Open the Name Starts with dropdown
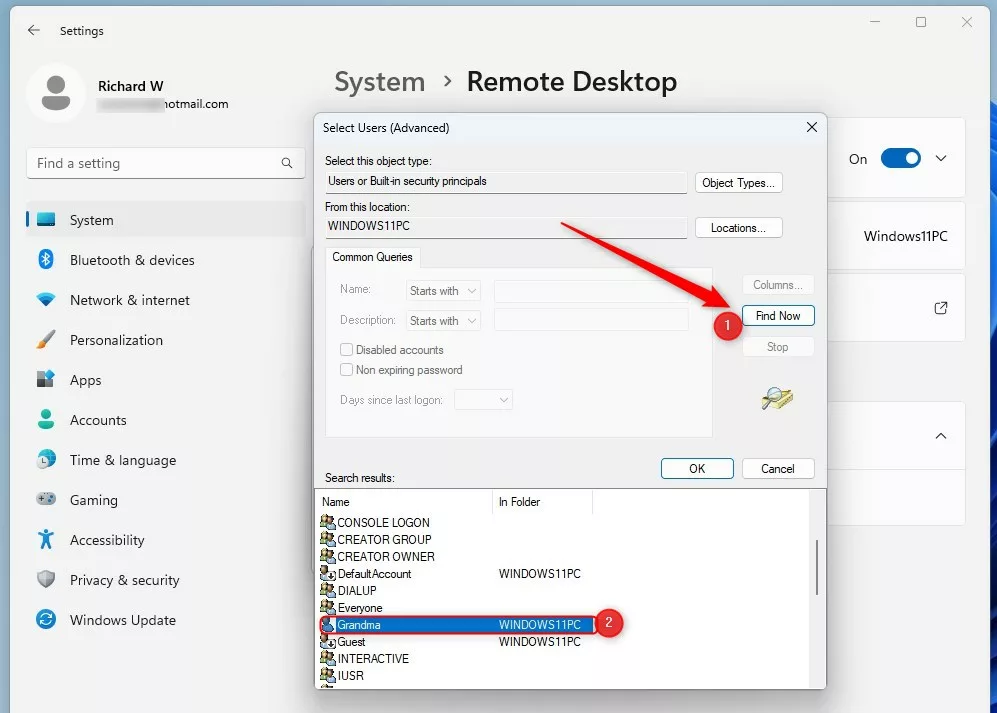997x713 pixels. pos(443,291)
